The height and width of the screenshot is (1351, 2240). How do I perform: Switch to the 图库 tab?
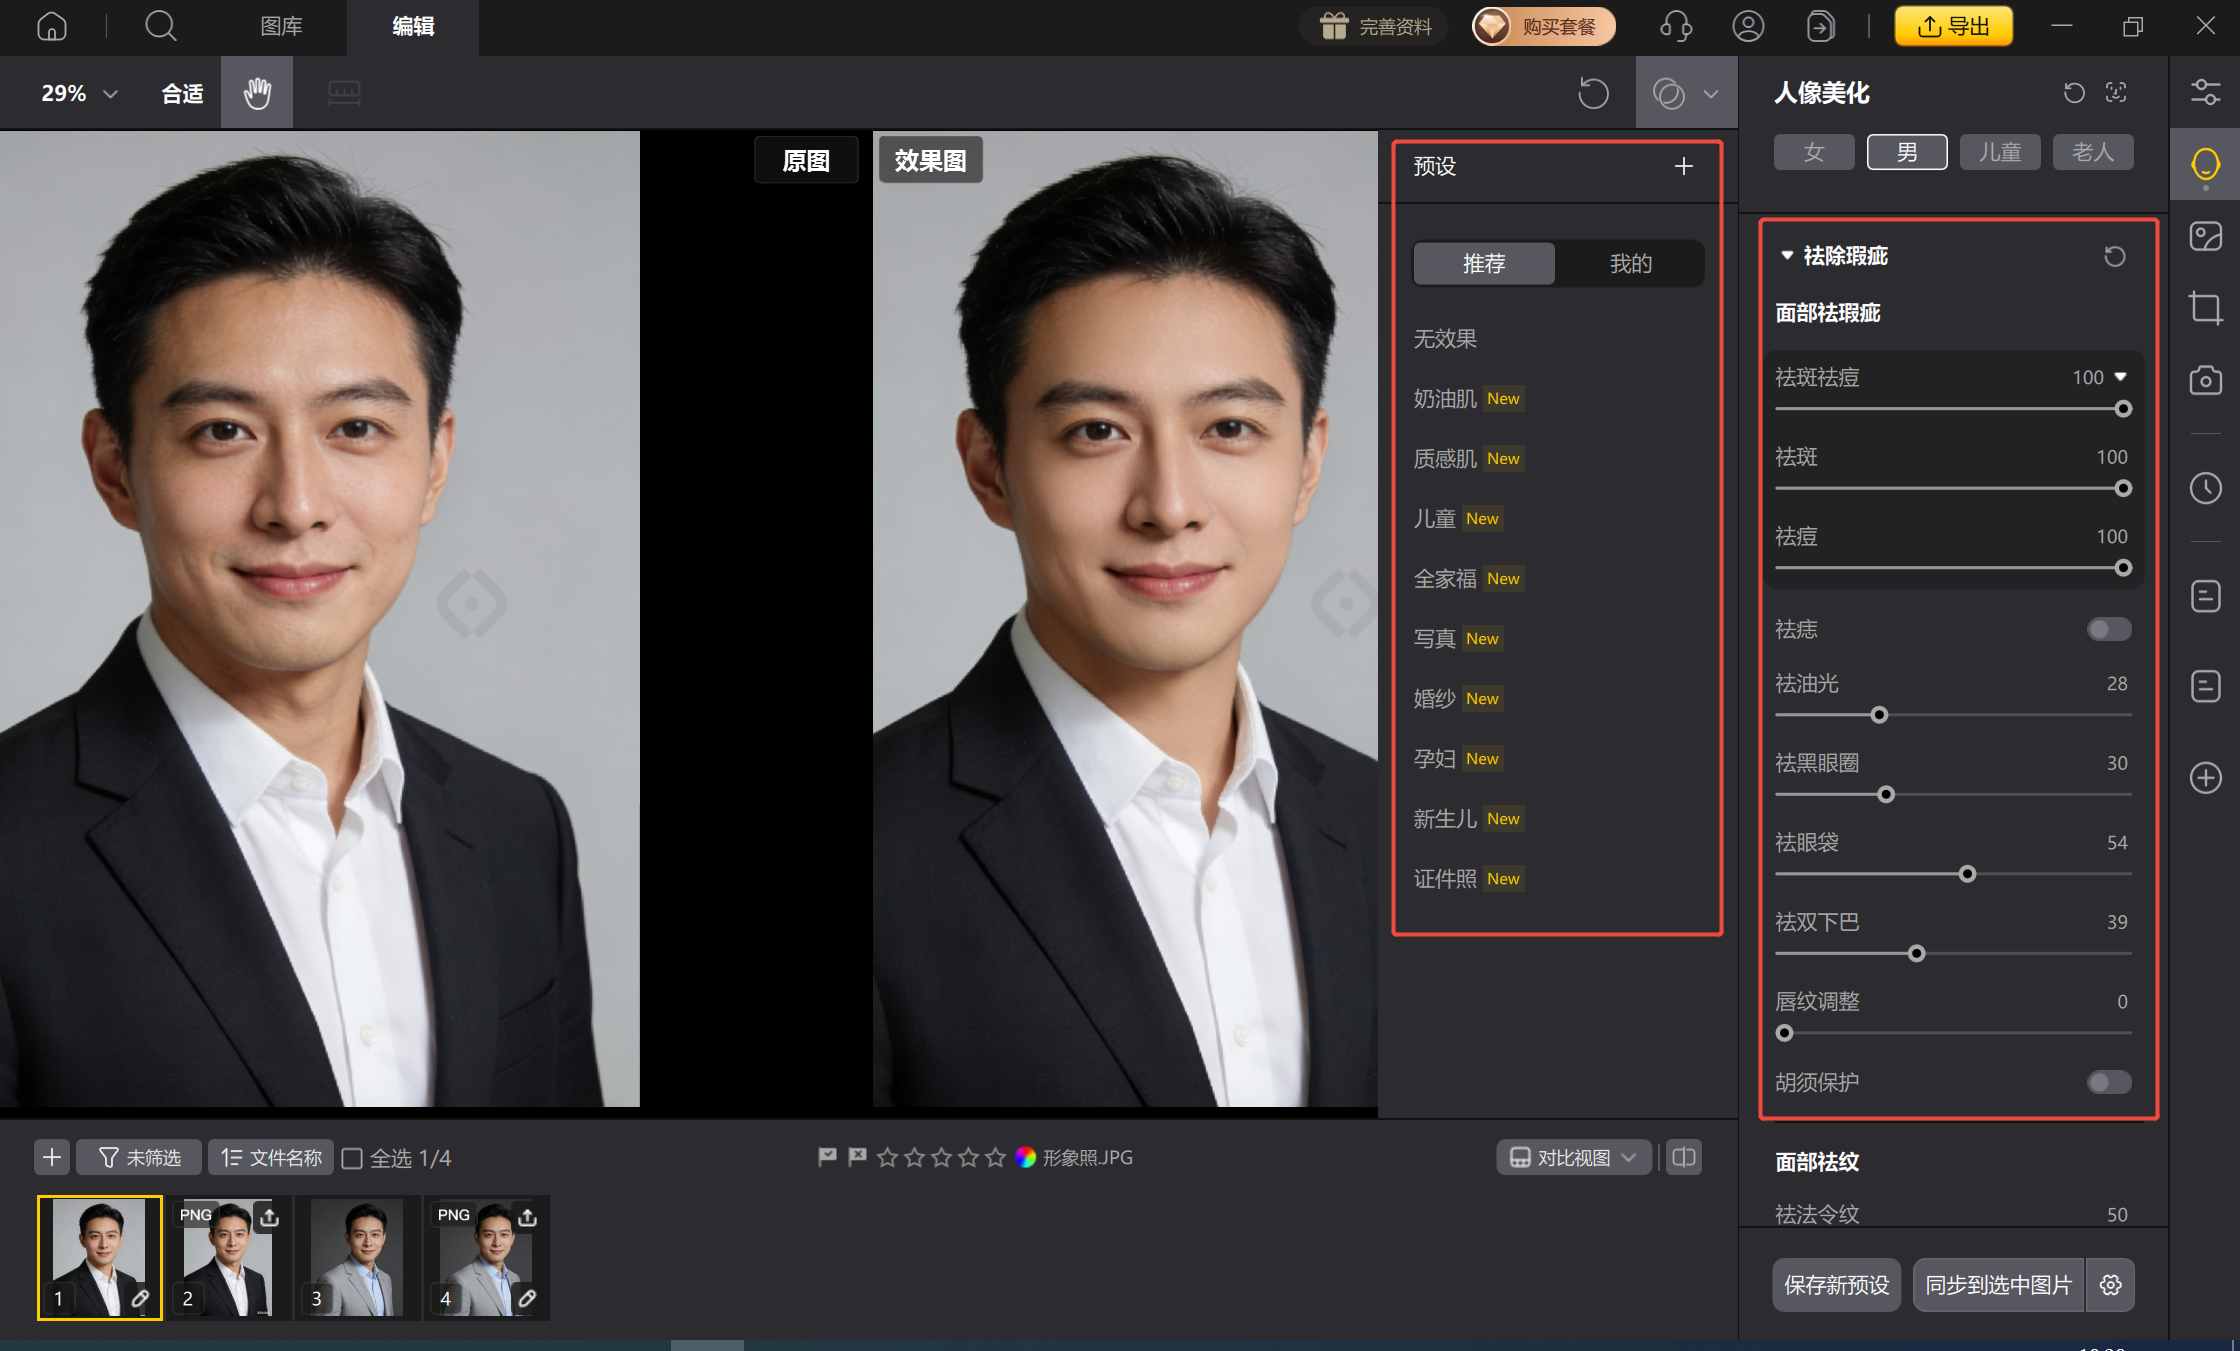click(281, 26)
